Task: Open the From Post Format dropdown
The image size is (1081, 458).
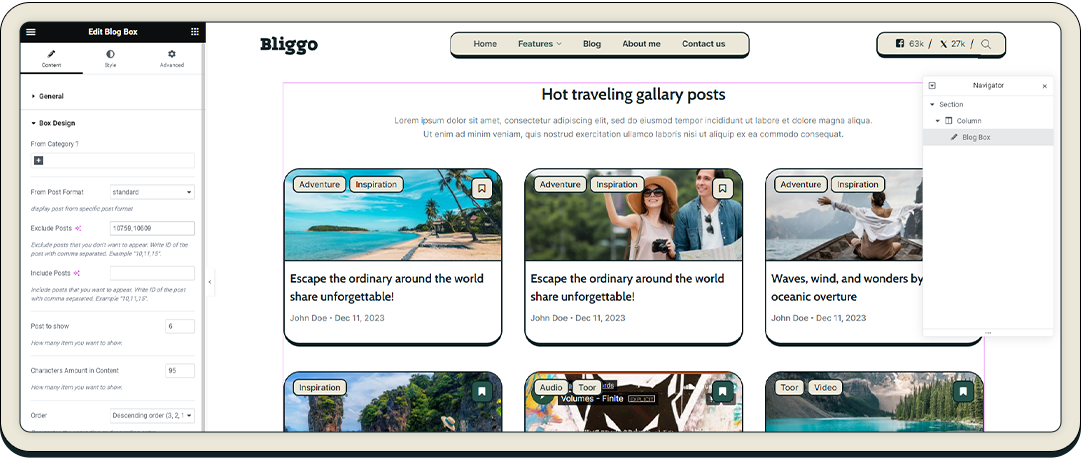Action: pyautogui.click(x=152, y=192)
